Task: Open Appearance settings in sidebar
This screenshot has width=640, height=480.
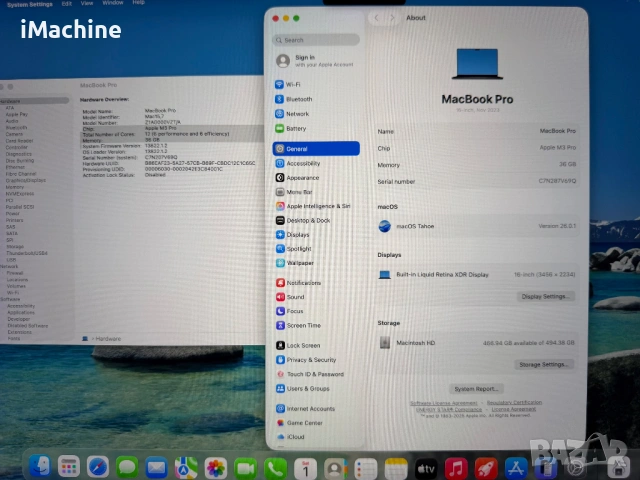Action: point(297,178)
